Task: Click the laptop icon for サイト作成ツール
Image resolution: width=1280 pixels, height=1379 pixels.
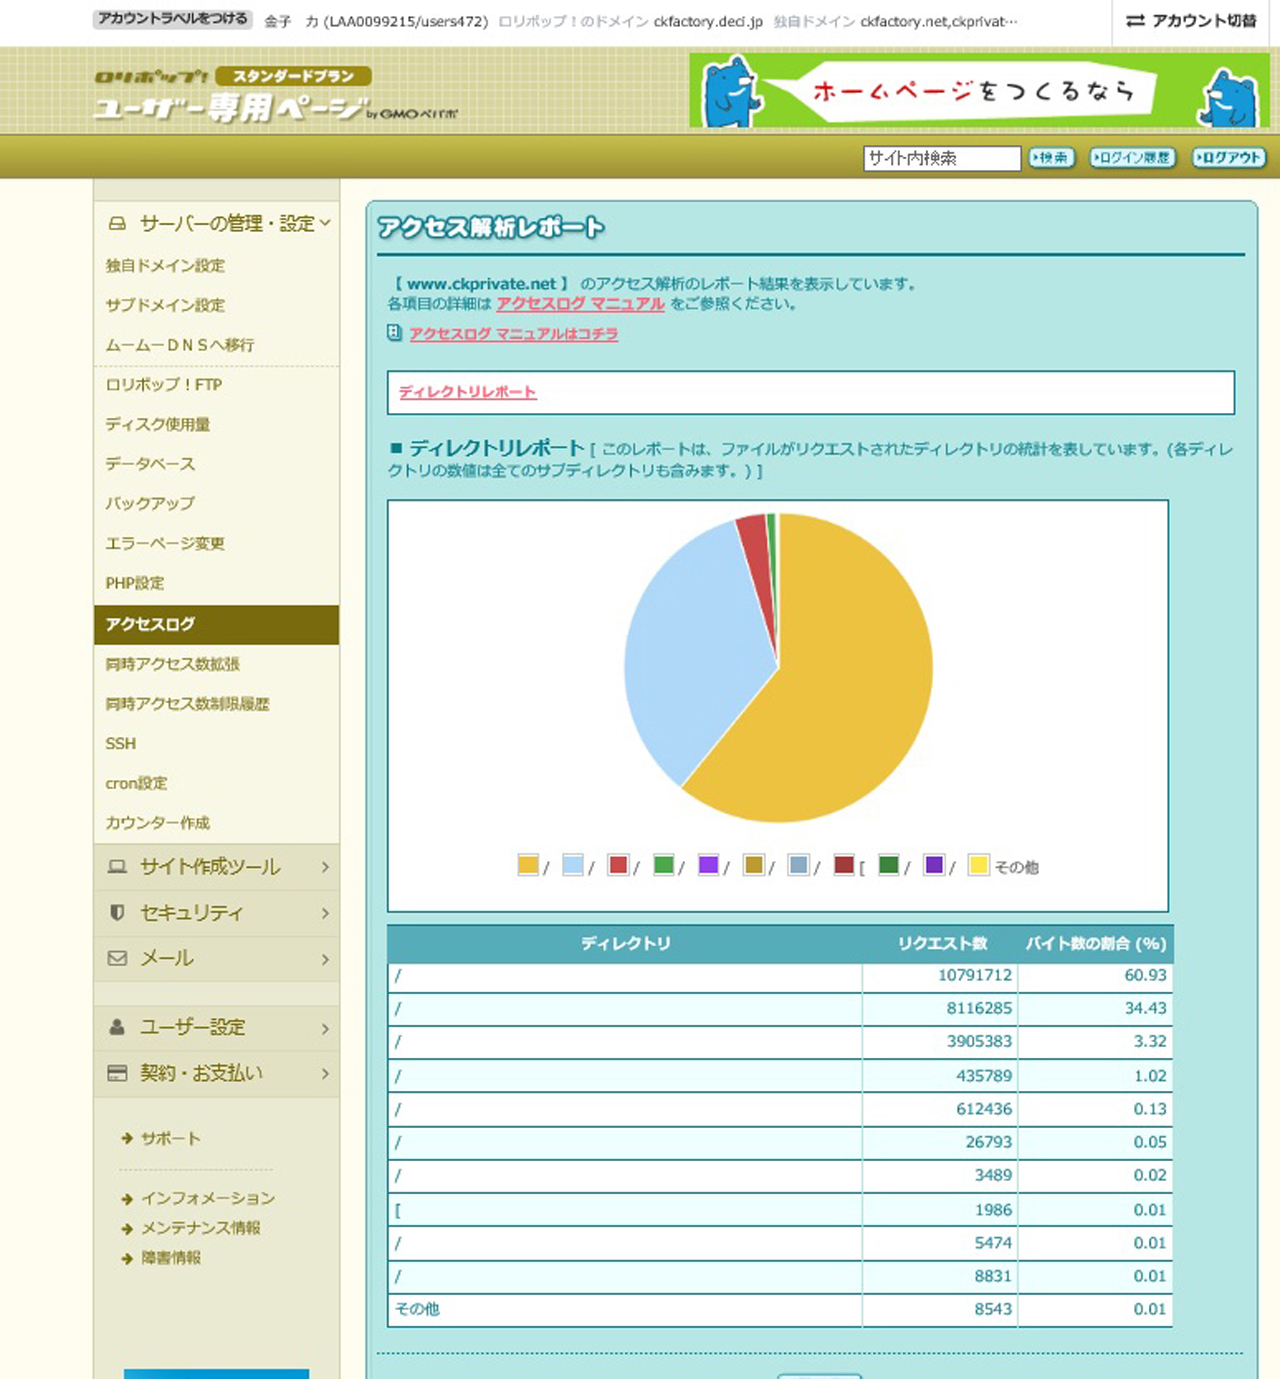Action: 117,867
